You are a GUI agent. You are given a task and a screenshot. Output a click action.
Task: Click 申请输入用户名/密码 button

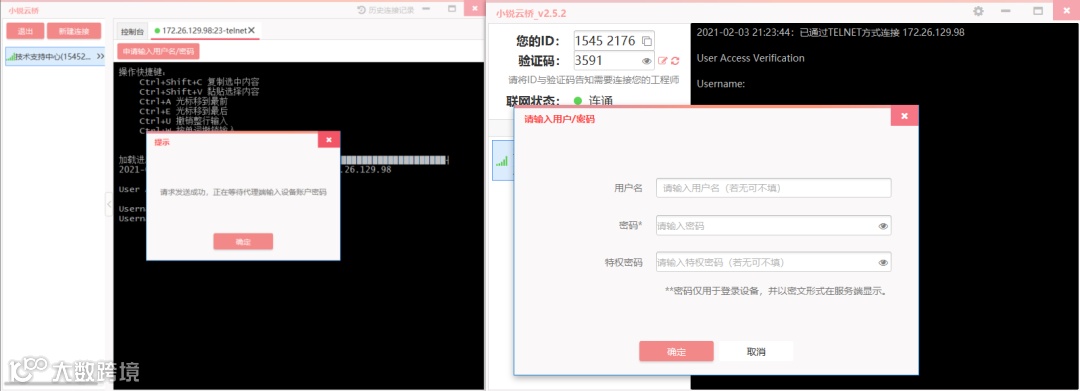coord(158,52)
